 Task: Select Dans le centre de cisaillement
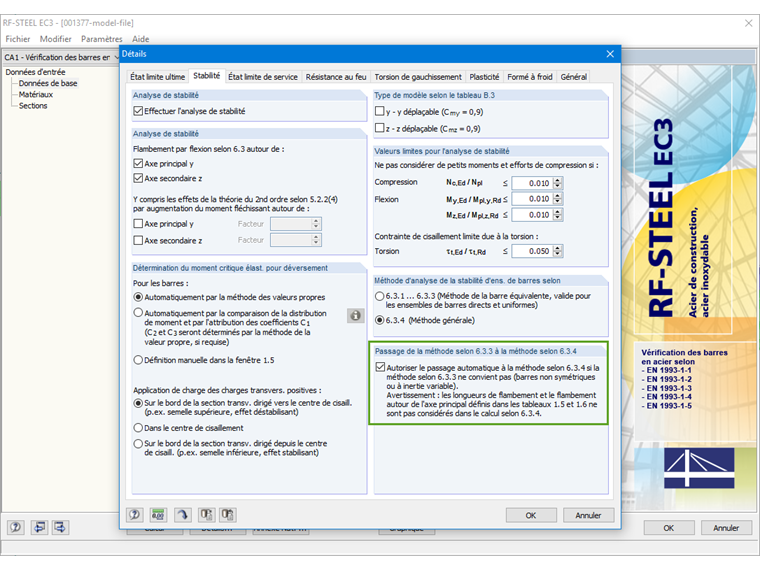click(x=138, y=428)
